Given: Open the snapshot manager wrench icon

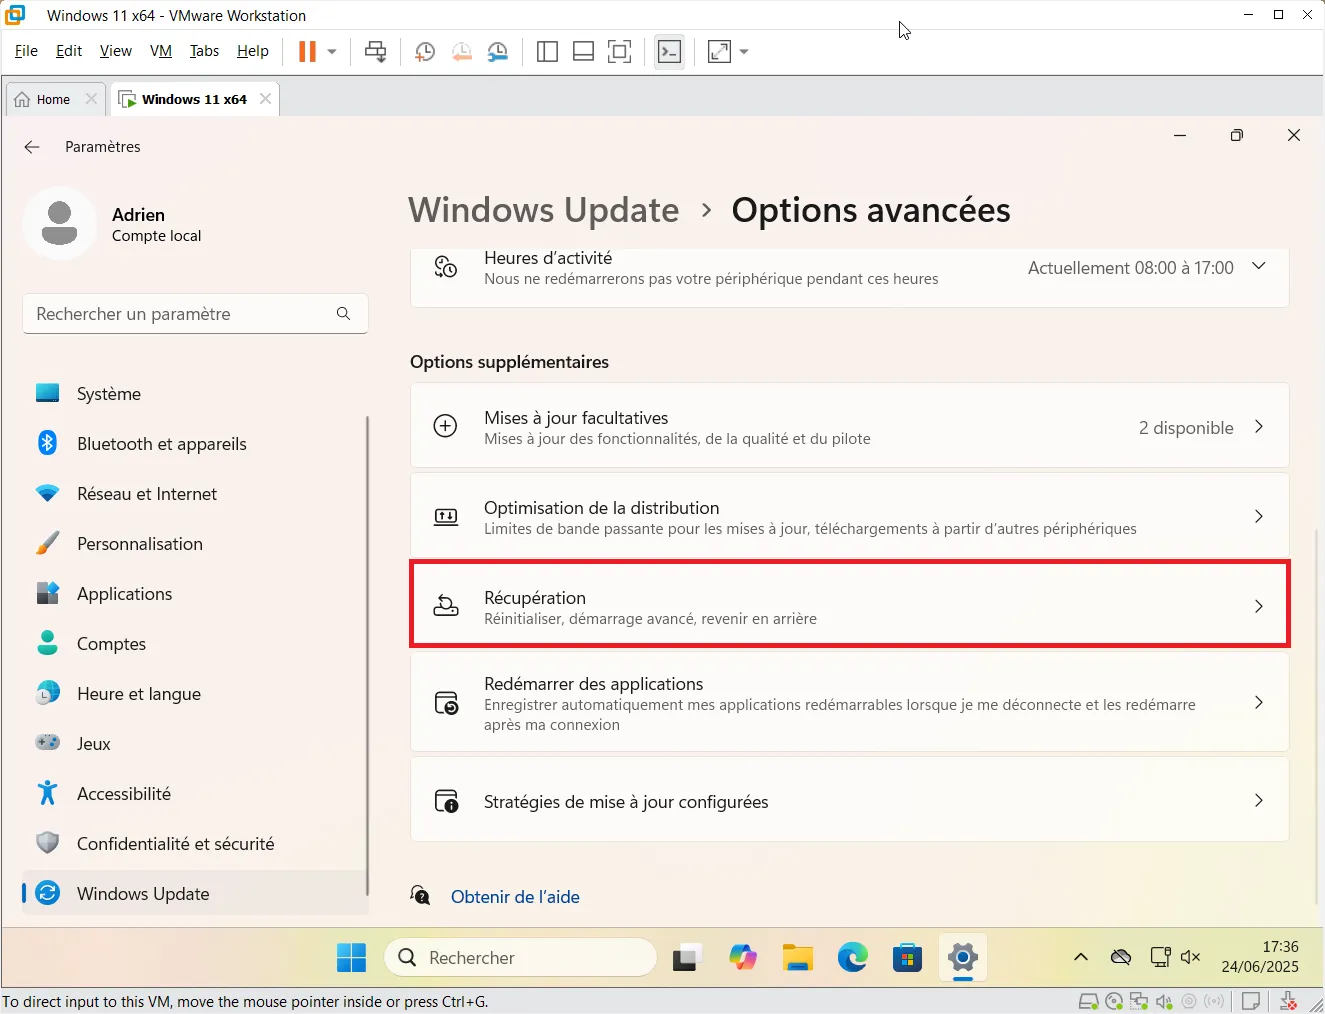Looking at the screenshot, I should (497, 51).
